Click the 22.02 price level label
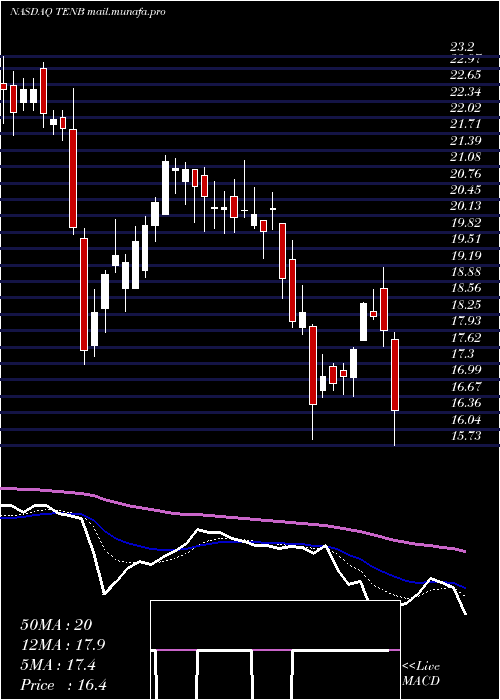500x700 pixels. [x=466, y=108]
